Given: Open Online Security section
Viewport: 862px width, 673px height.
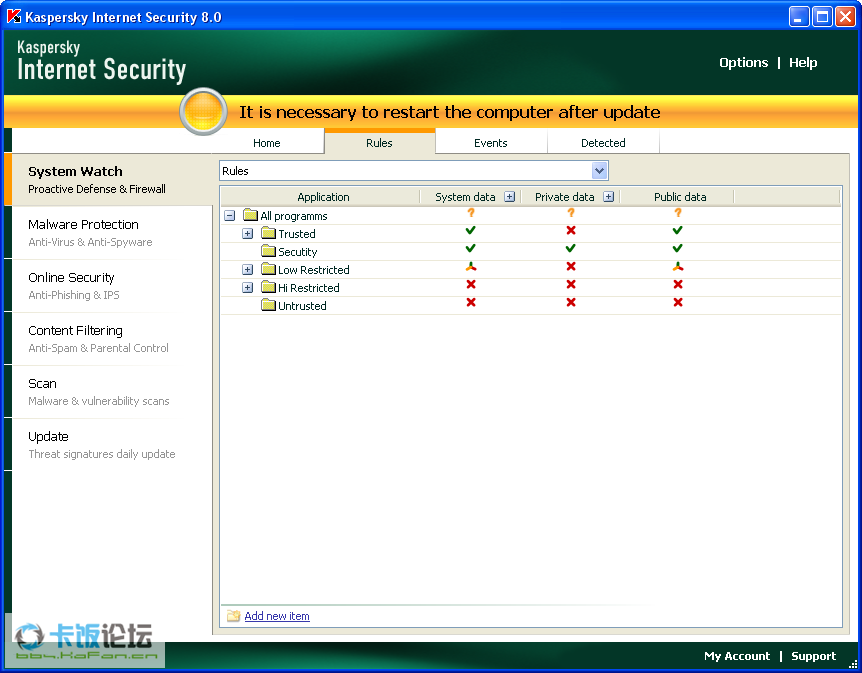Looking at the screenshot, I should click(108, 285).
